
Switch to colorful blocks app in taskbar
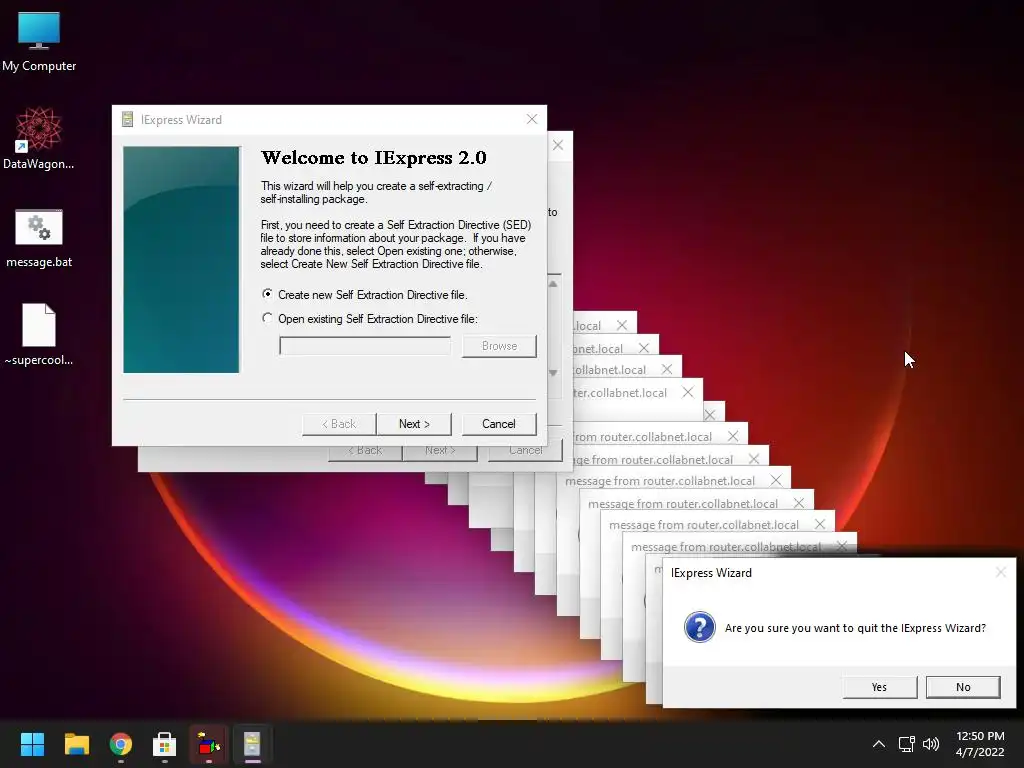(x=209, y=744)
